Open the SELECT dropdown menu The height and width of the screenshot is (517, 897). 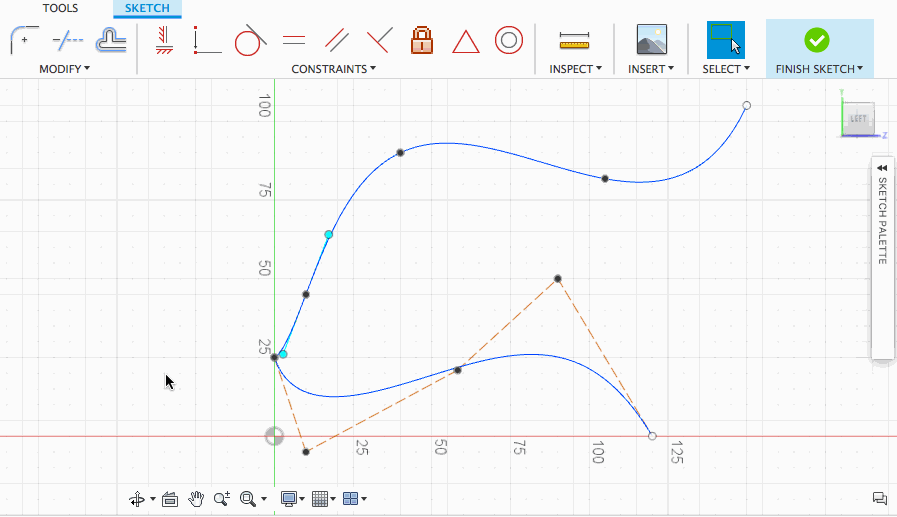tap(726, 69)
